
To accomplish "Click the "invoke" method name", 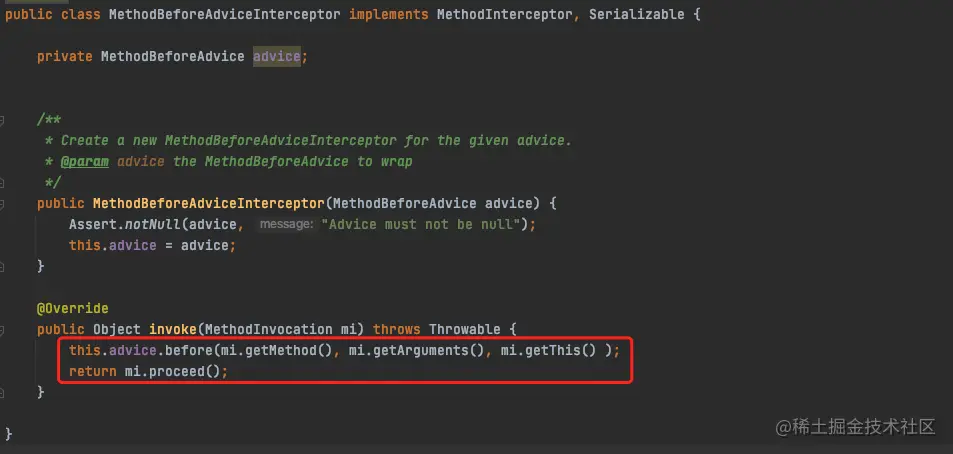I will point(173,329).
